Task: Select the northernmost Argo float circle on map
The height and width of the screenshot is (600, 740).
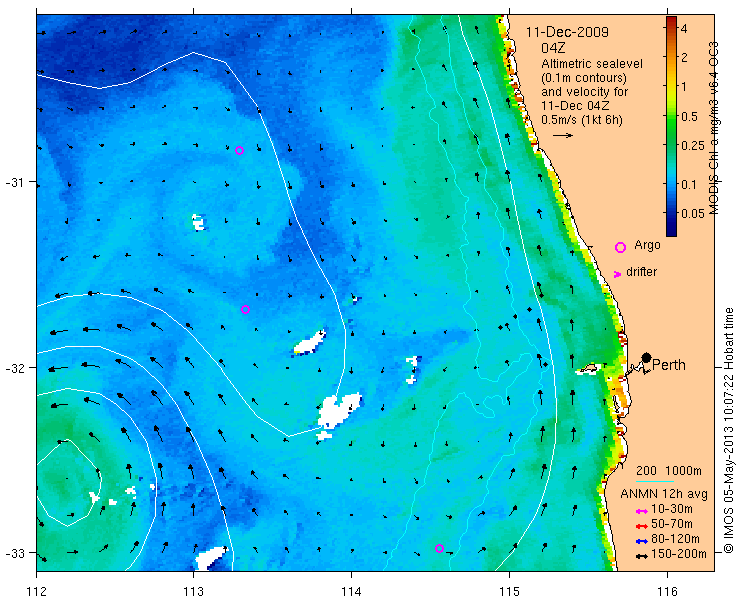Action: 239,151
